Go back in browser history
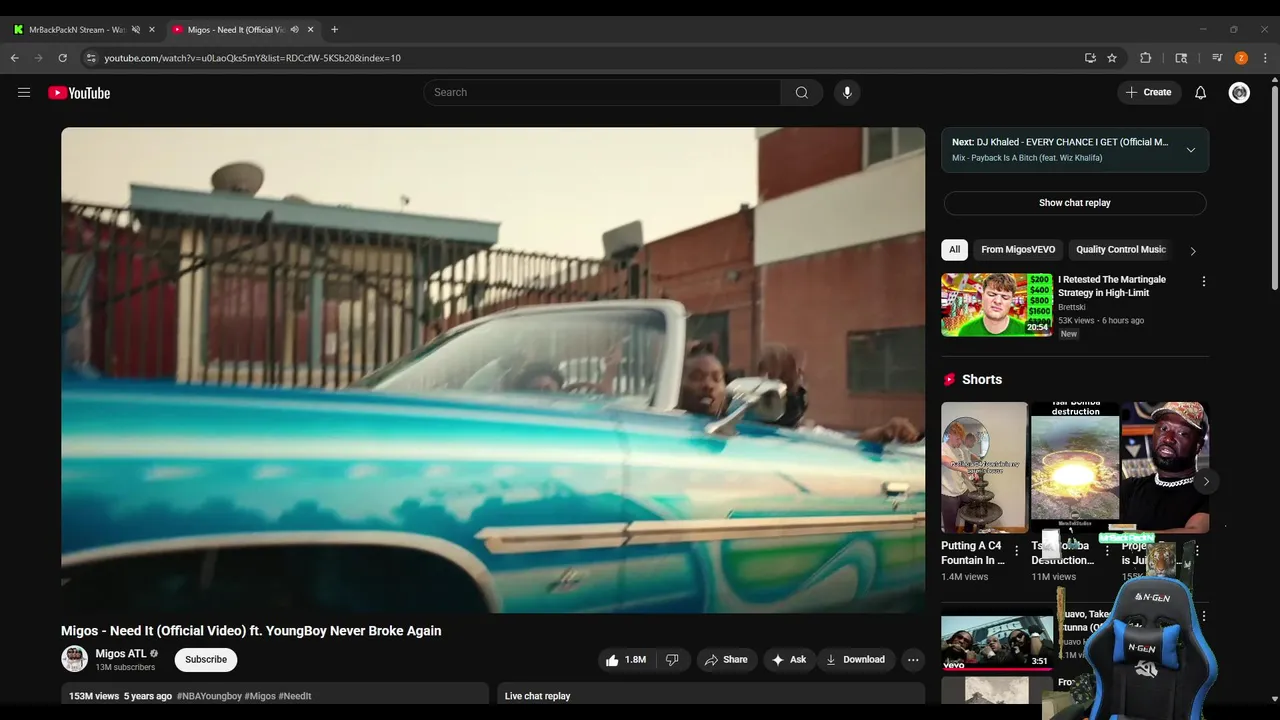This screenshot has height=720, width=1280. [14, 58]
